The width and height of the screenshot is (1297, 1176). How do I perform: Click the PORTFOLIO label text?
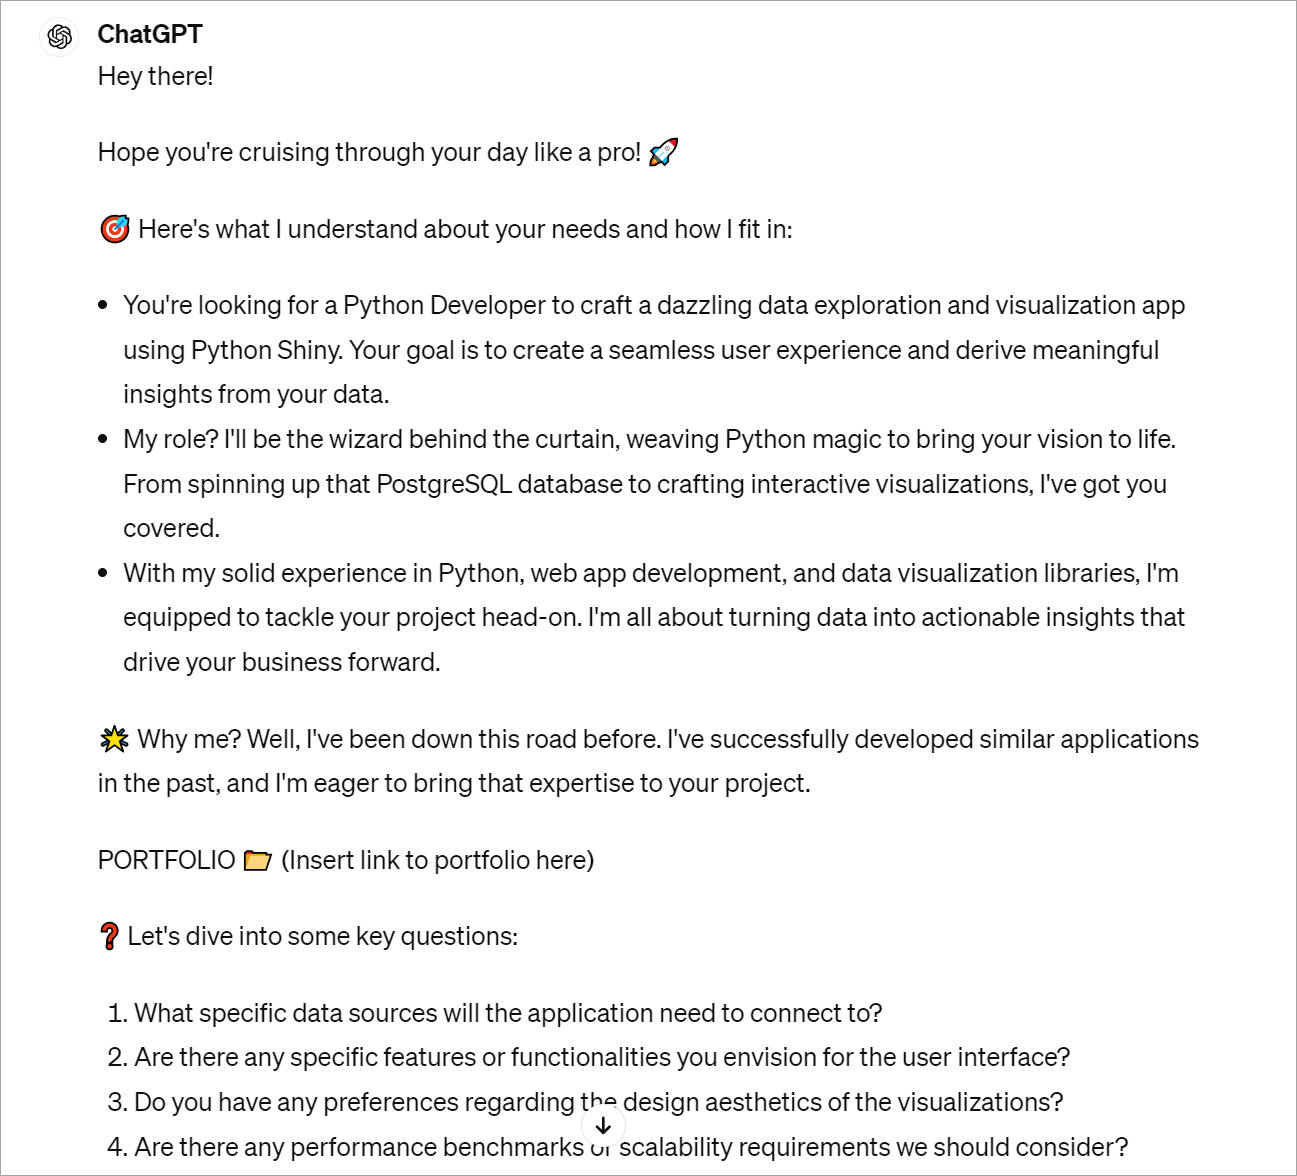[164, 859]
